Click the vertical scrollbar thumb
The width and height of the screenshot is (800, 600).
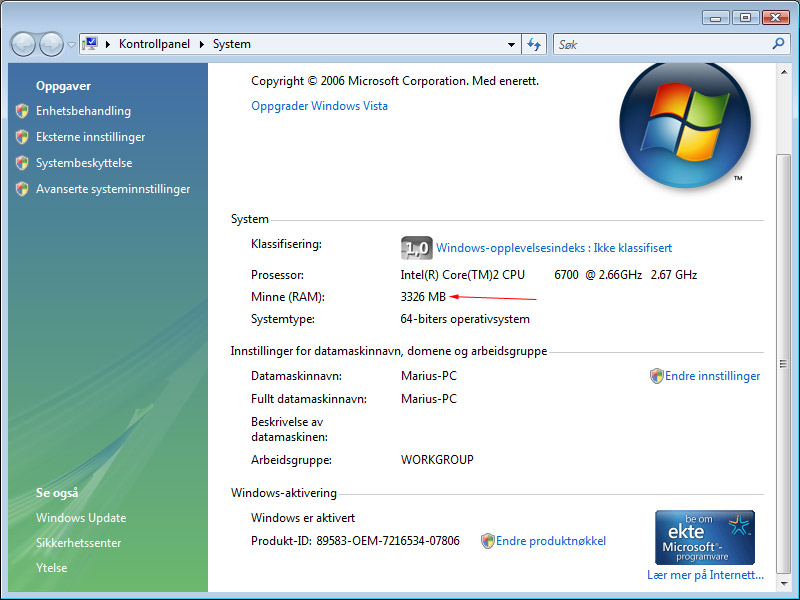[784, 363]
